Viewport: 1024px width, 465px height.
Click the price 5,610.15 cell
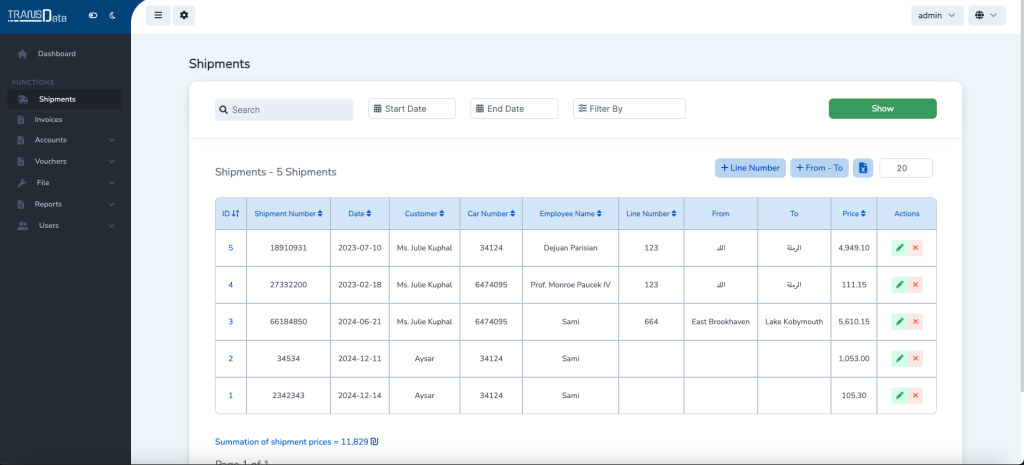point(854,322)
